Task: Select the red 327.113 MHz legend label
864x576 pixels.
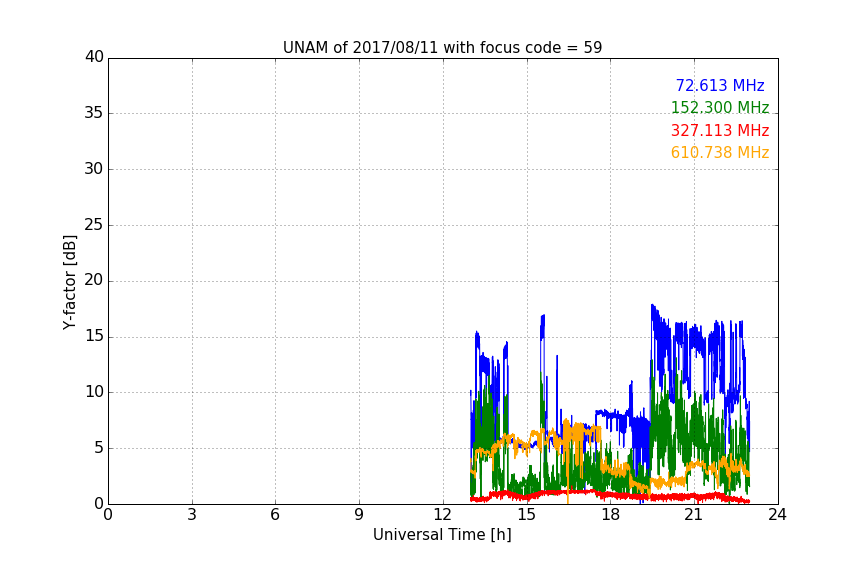Action: pos(720,131)
